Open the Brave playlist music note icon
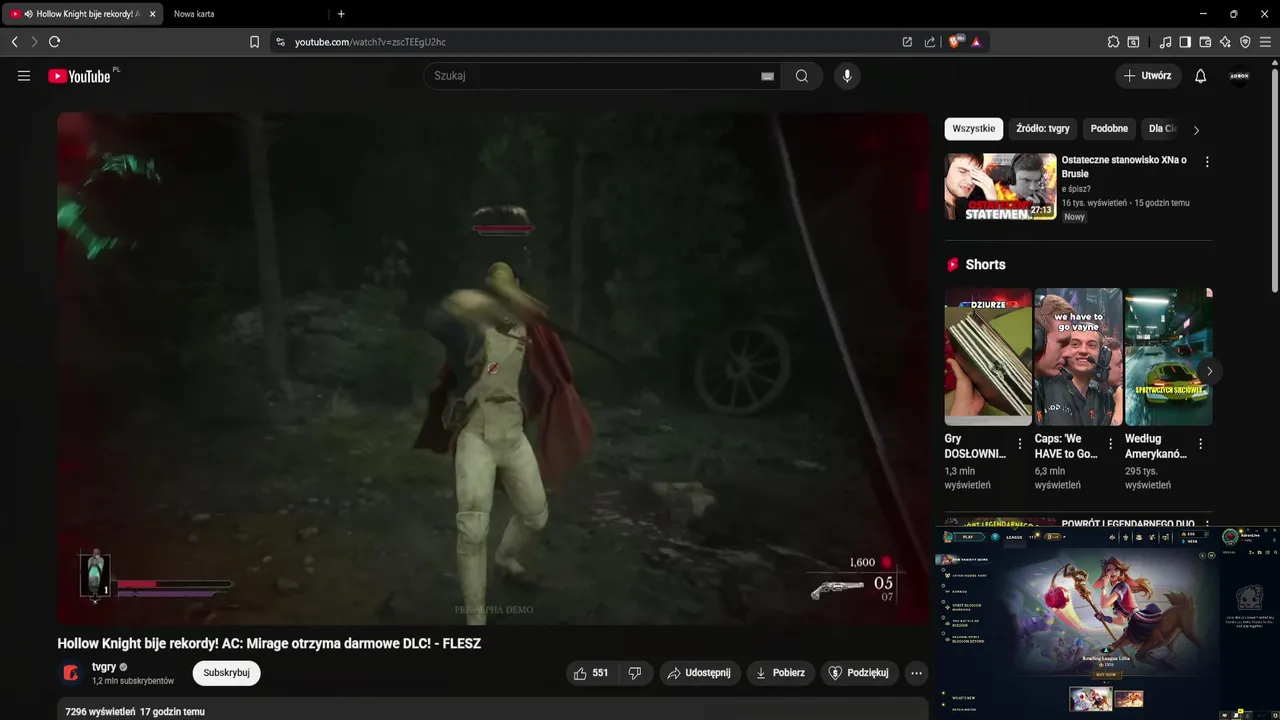1280x720 pixels. (x=1165, y=42)
